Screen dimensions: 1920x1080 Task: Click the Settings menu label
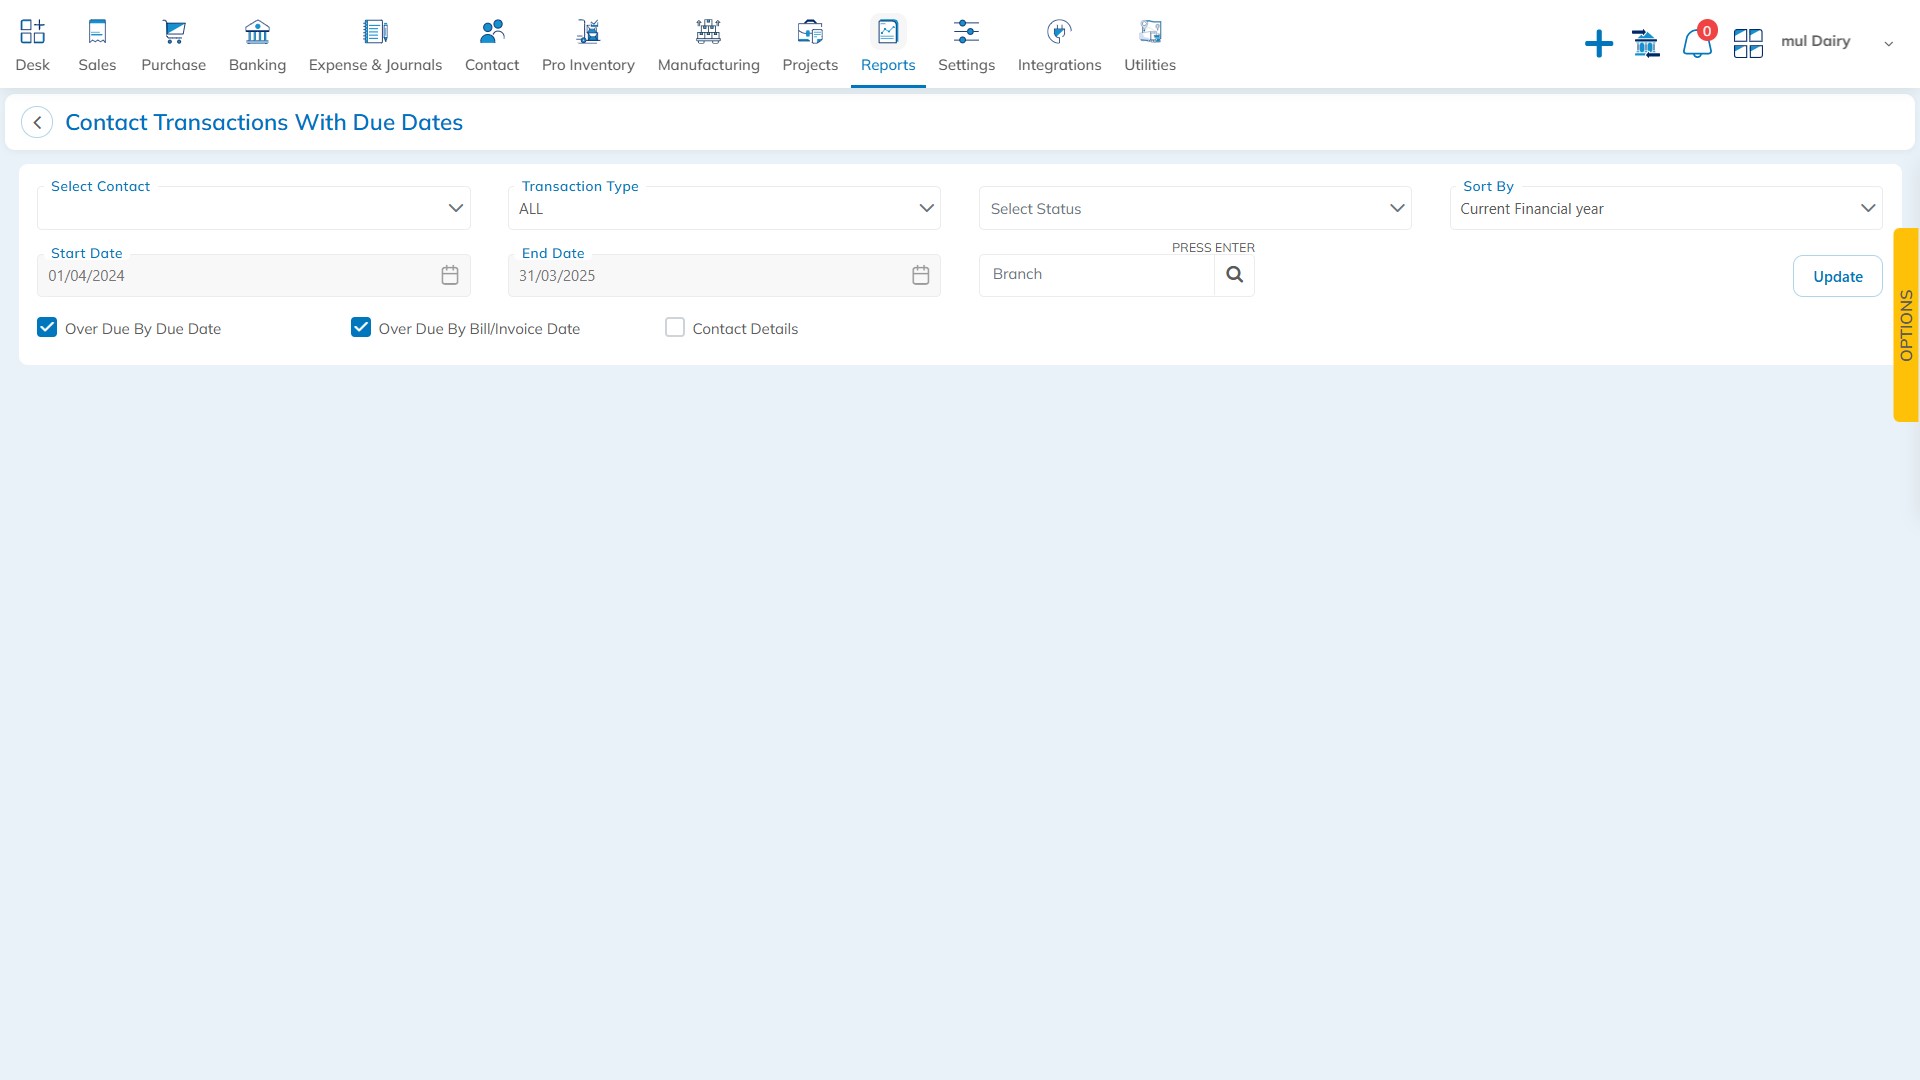[966, 65]
